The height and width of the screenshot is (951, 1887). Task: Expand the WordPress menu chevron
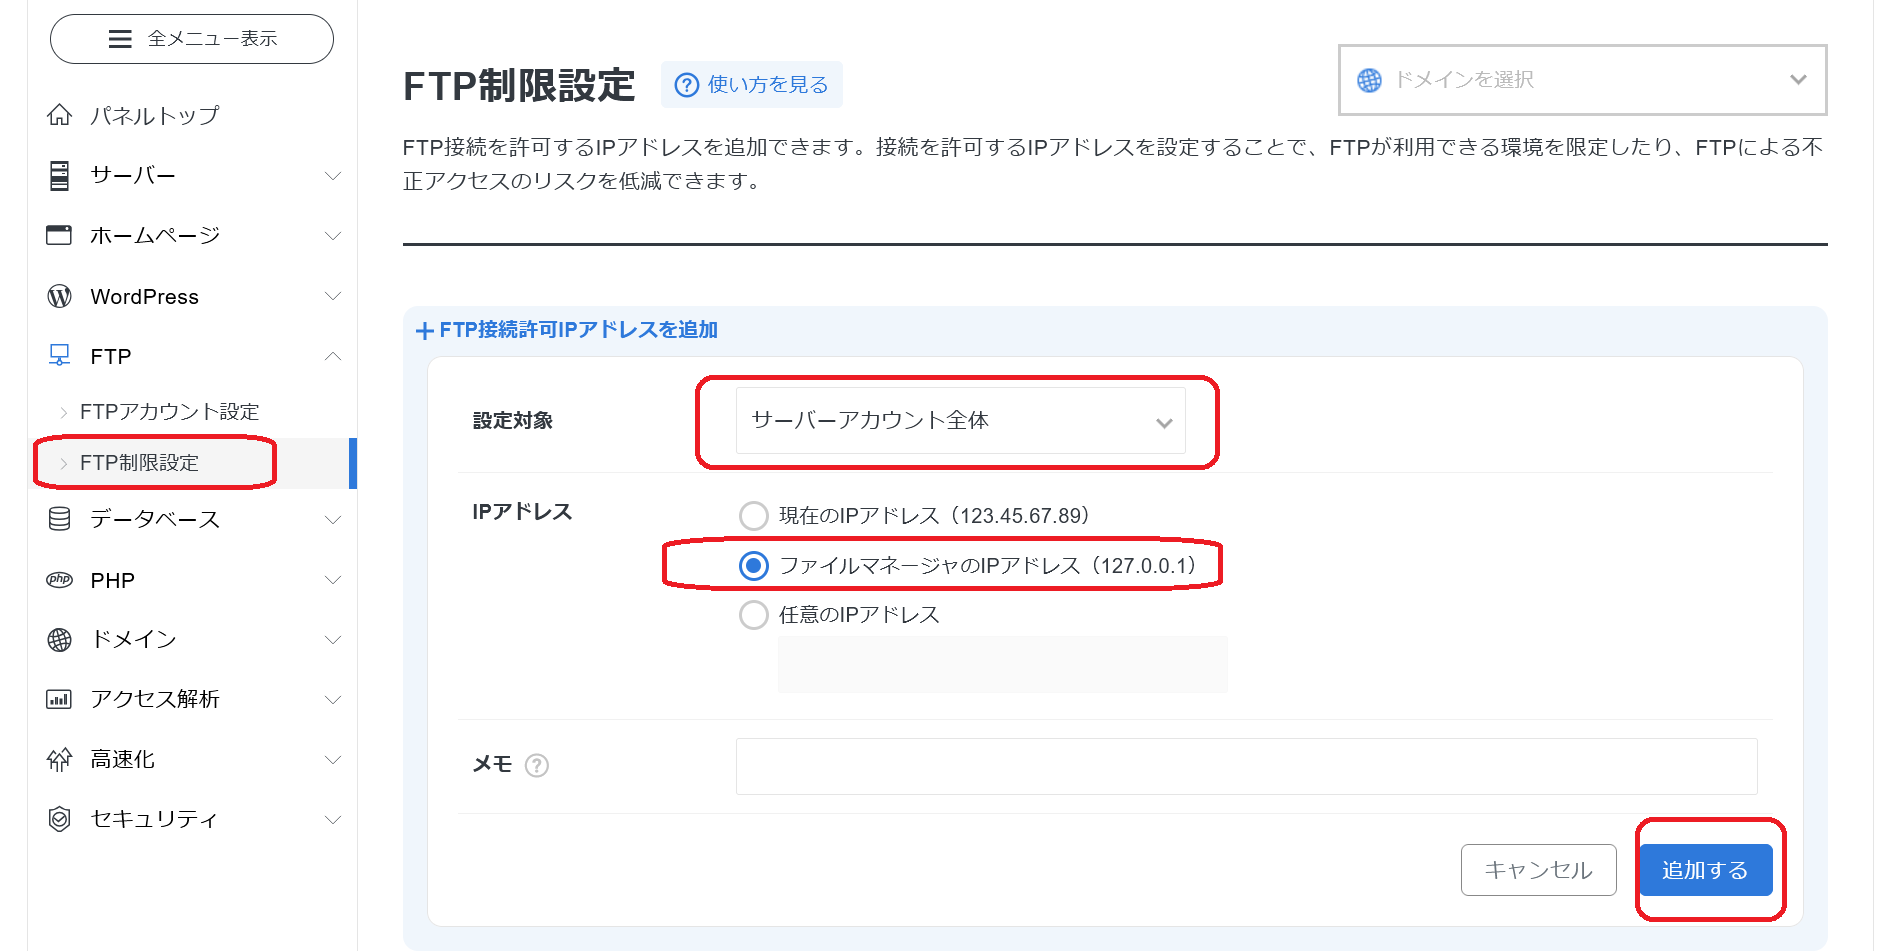333,296
